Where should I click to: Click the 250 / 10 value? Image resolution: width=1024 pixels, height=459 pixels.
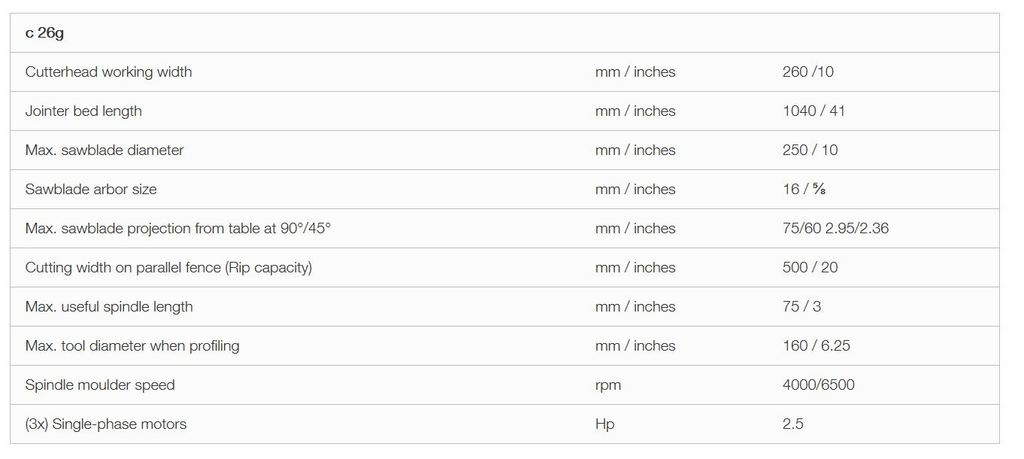coord(810,150)
